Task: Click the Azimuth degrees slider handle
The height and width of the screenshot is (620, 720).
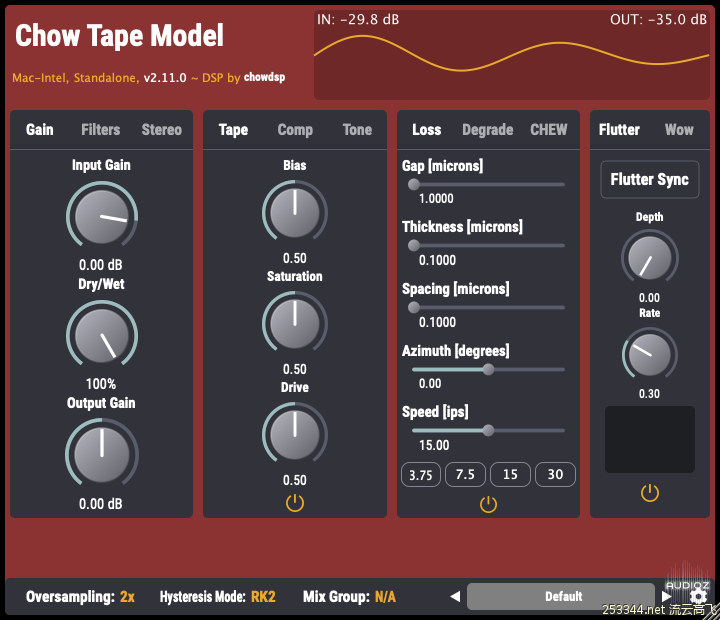Action: pyautogui.click(x=488, y=369)
